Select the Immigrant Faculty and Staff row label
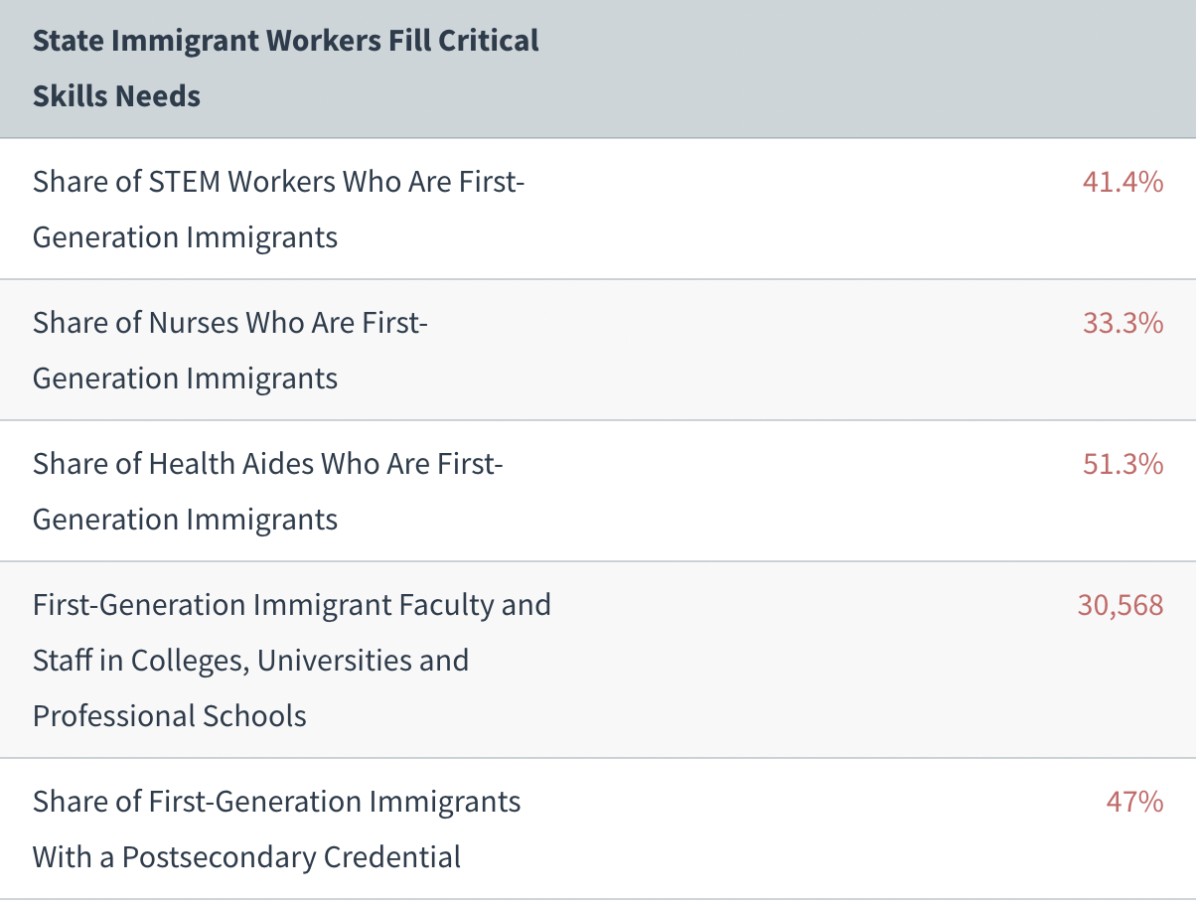 click(291, 660)
